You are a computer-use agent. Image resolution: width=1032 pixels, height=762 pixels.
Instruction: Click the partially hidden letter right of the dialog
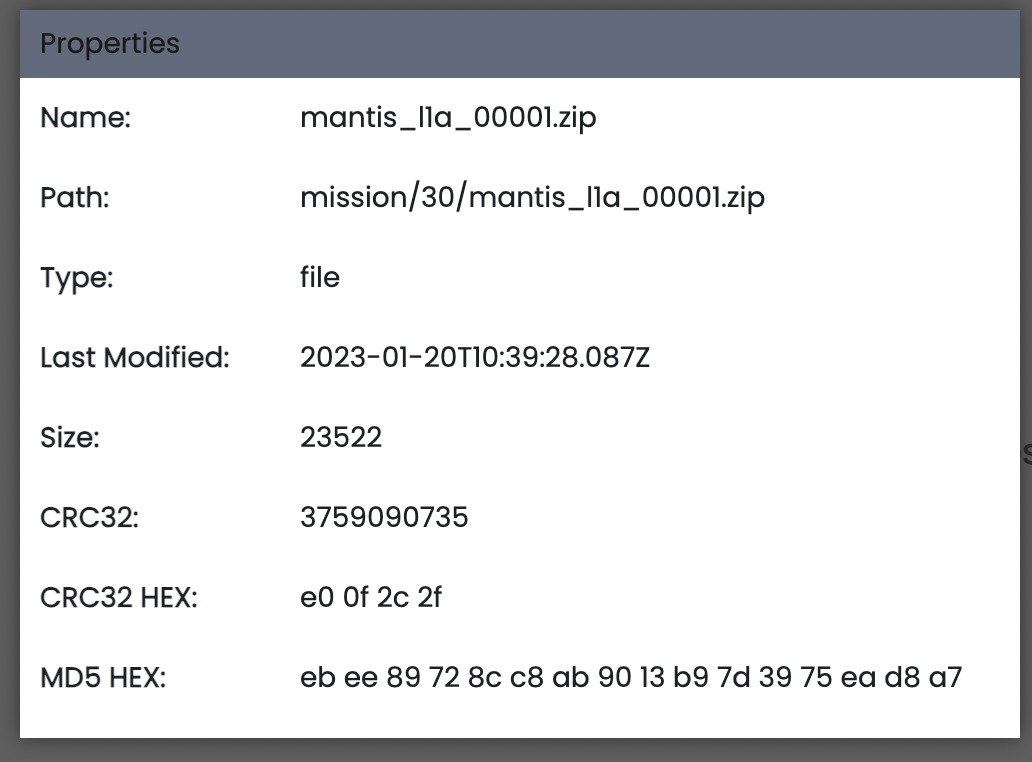point(1027,455)
